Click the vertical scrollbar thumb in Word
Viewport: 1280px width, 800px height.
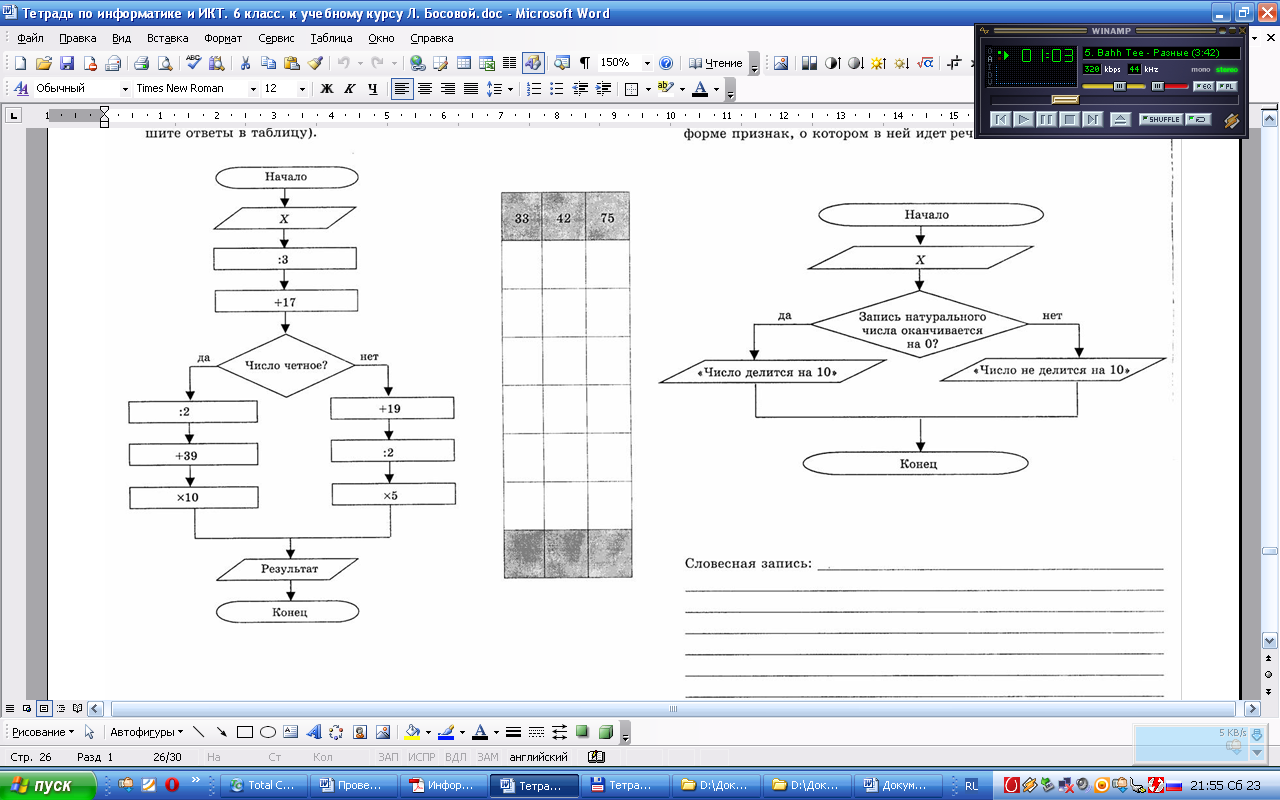tap(1270, 551)
